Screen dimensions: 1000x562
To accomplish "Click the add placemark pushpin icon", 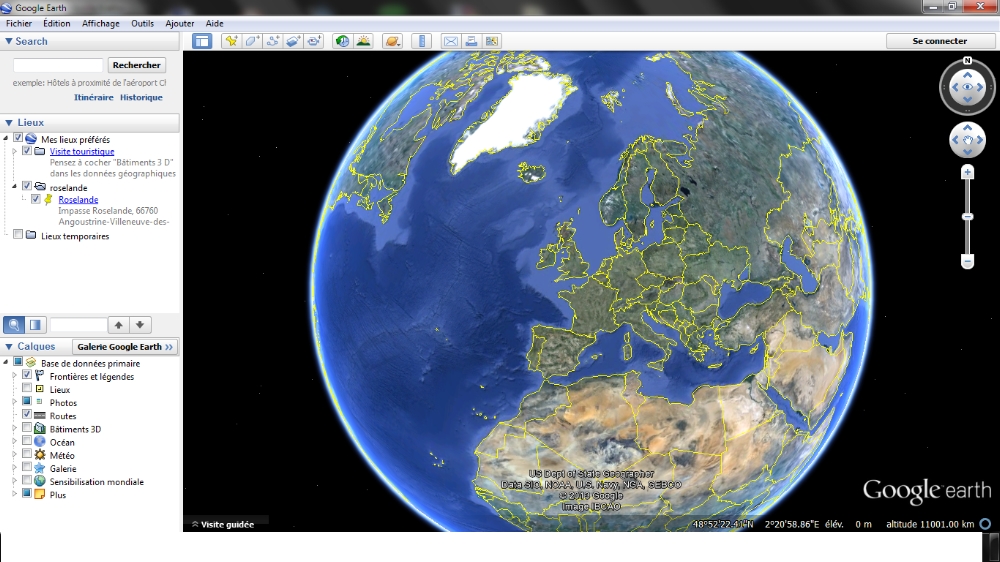I will click(231, 41).
